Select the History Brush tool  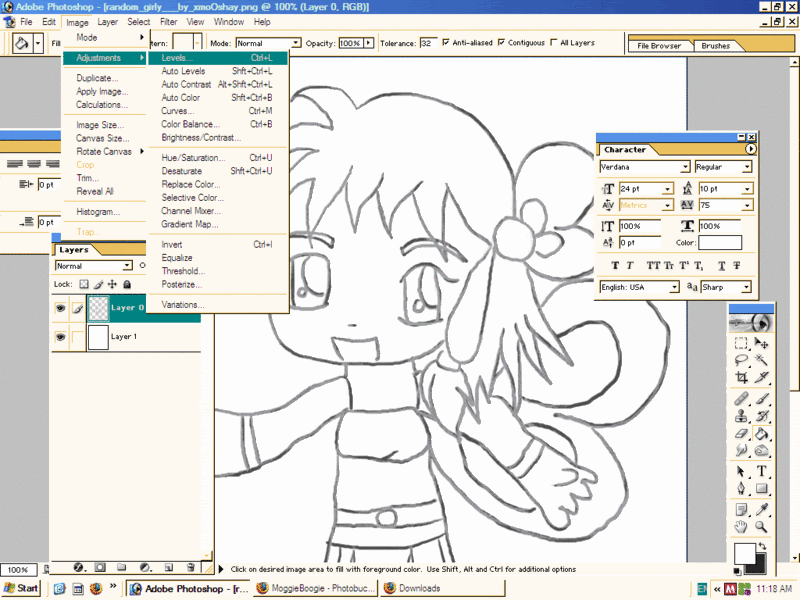click(761, 416)
